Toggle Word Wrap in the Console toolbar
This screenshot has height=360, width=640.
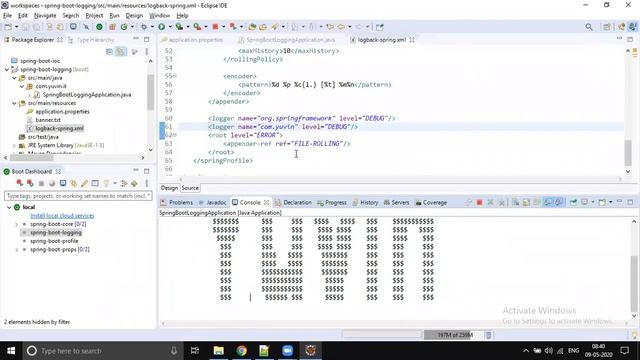537,202
